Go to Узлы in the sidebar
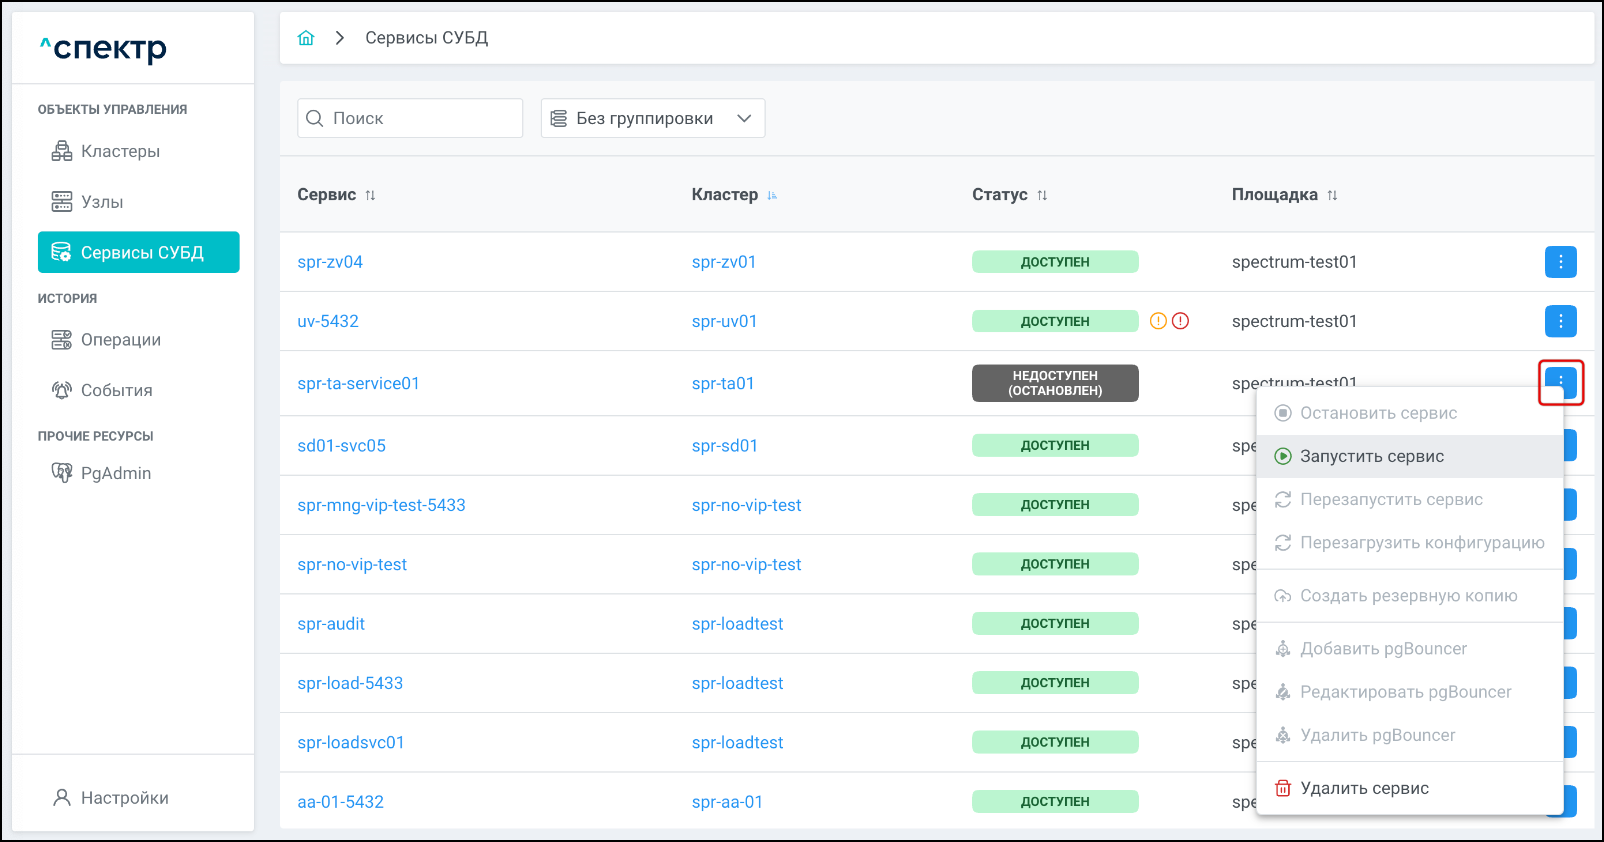Image resolution: width=1604 pixels, height=842 pixels. pyautogui.click(x=102, y=202)
